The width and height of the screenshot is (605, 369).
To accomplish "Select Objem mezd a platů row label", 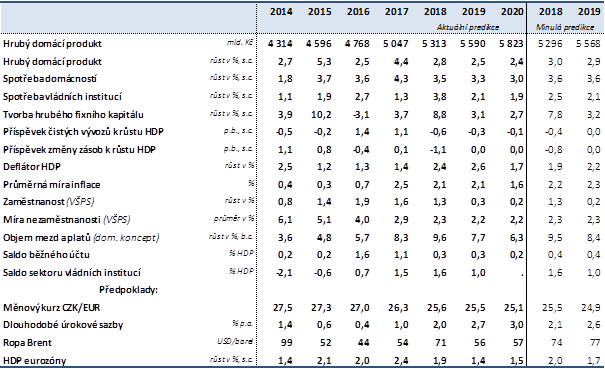I will 81,237.
